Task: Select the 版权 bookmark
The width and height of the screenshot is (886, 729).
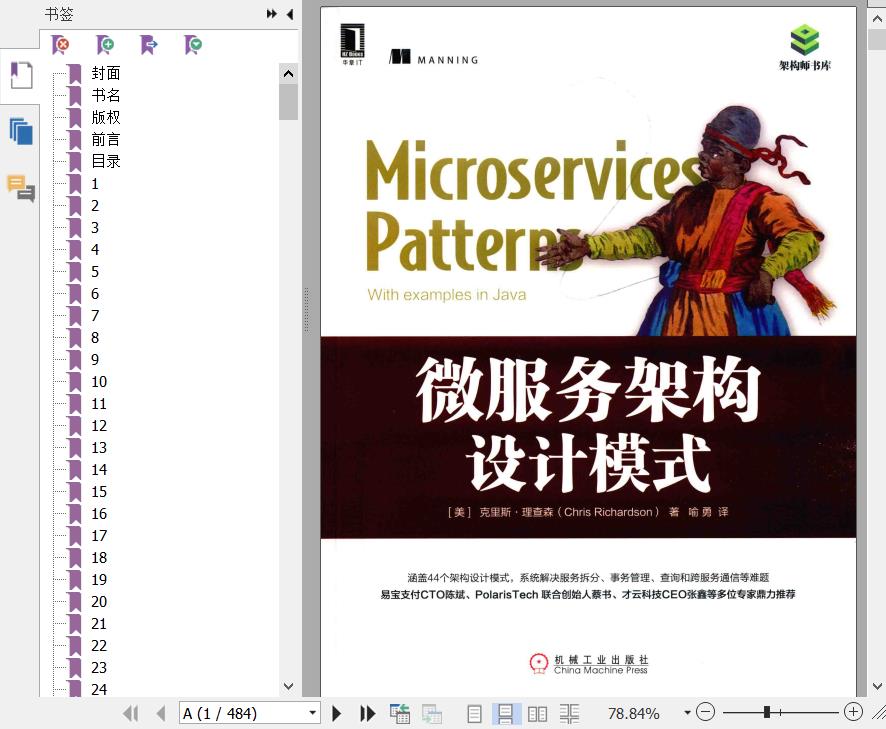Action: [x=106, y=117]
